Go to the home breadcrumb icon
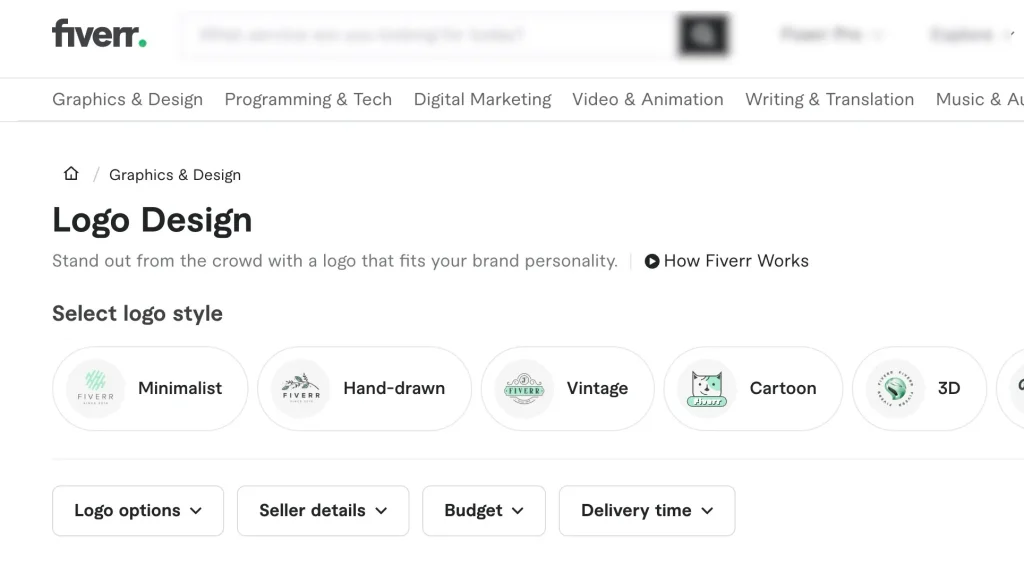This screenshot has height=565, width=1024. (x=71, y=174)
